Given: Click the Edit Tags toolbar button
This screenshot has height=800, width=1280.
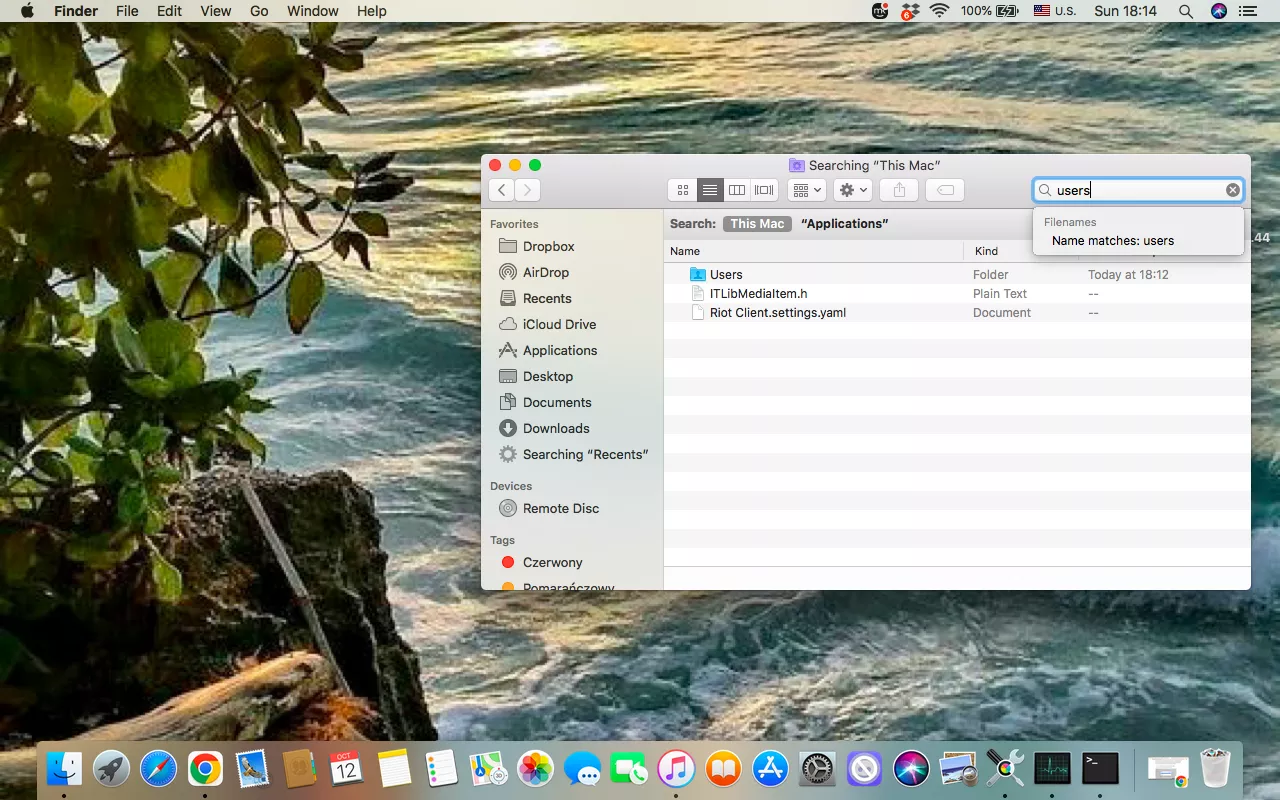Looking at the screenshot, I should 945,190.
